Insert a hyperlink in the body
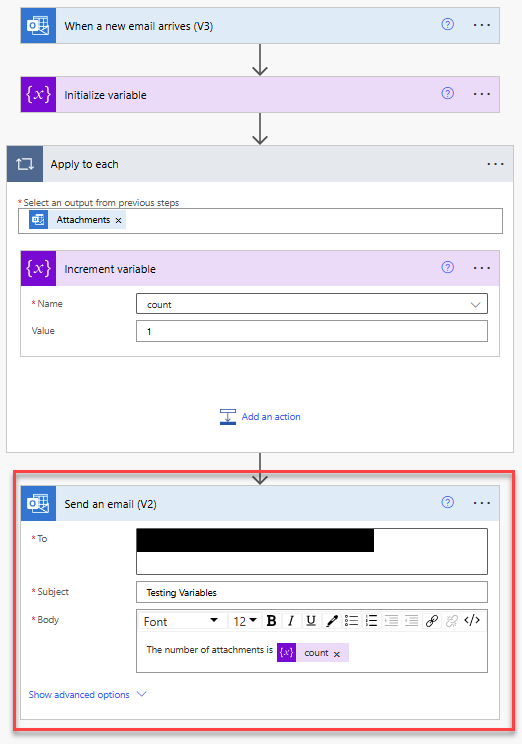The height and width of the screenshot is (744, 522). (x=431, y=621)
